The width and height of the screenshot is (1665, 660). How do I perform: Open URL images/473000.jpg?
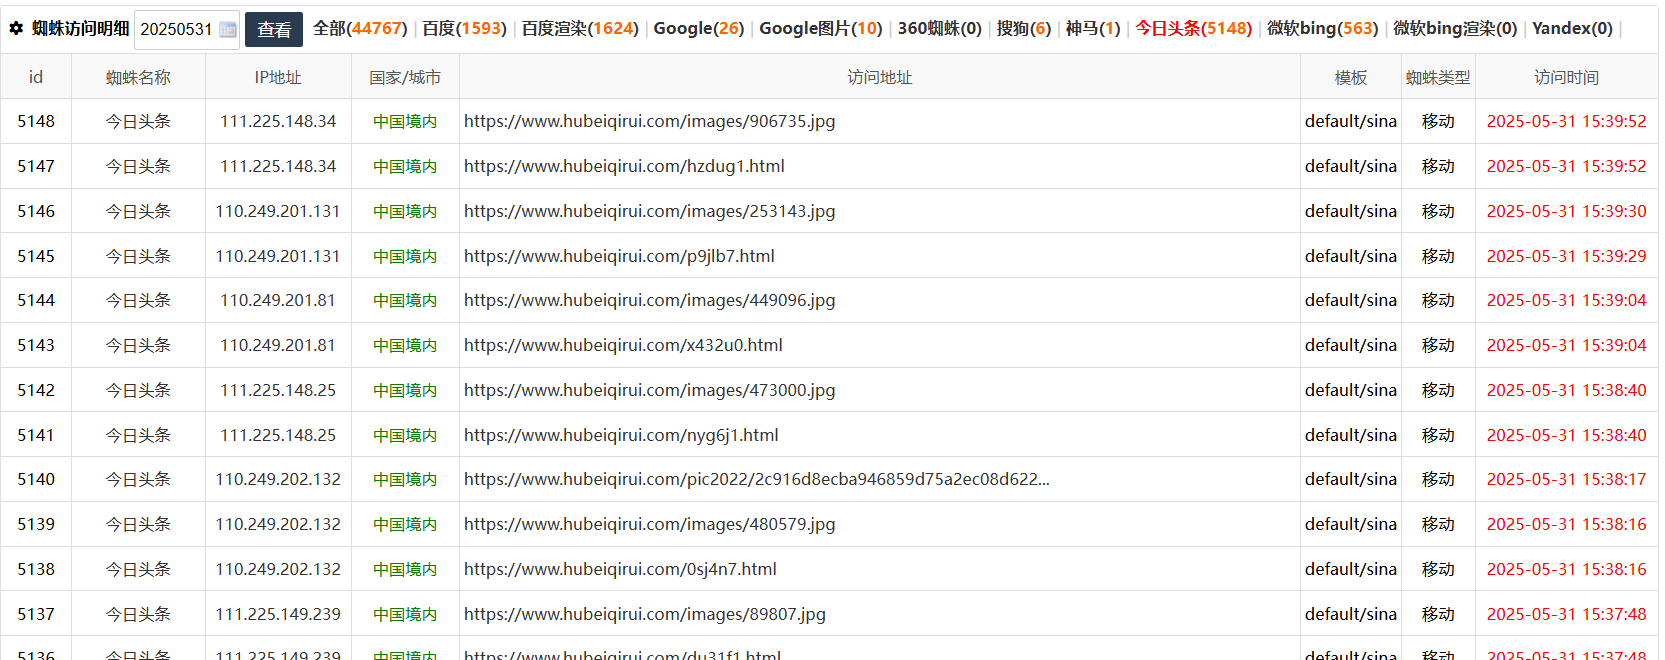(650, 390)
